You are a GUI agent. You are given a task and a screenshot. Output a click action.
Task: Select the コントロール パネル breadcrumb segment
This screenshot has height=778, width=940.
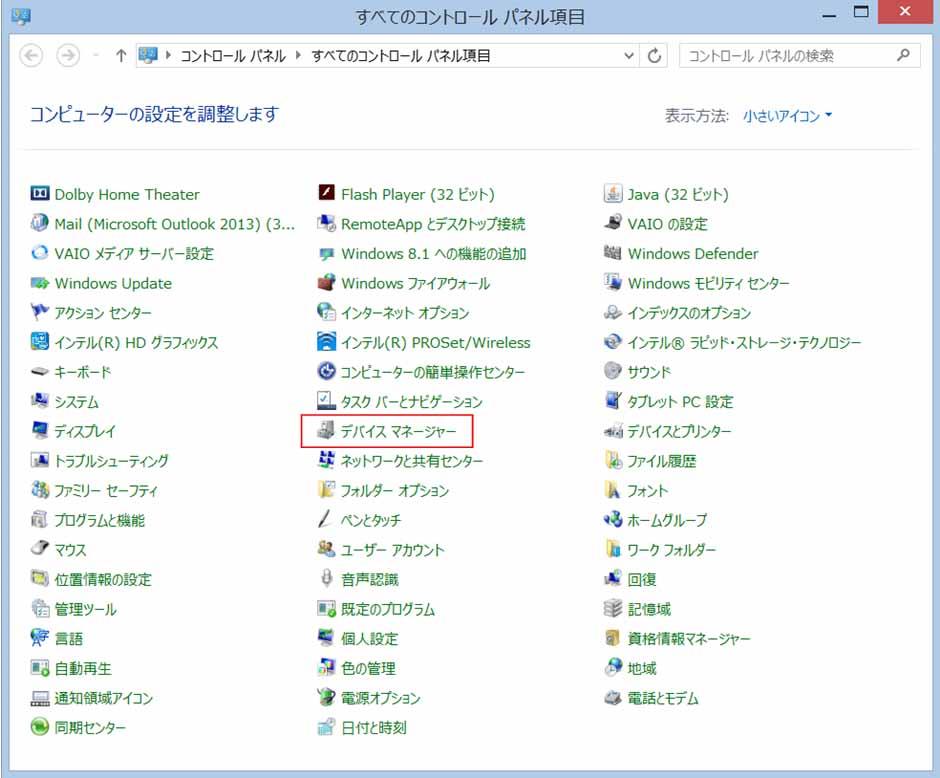click(233, 56)
